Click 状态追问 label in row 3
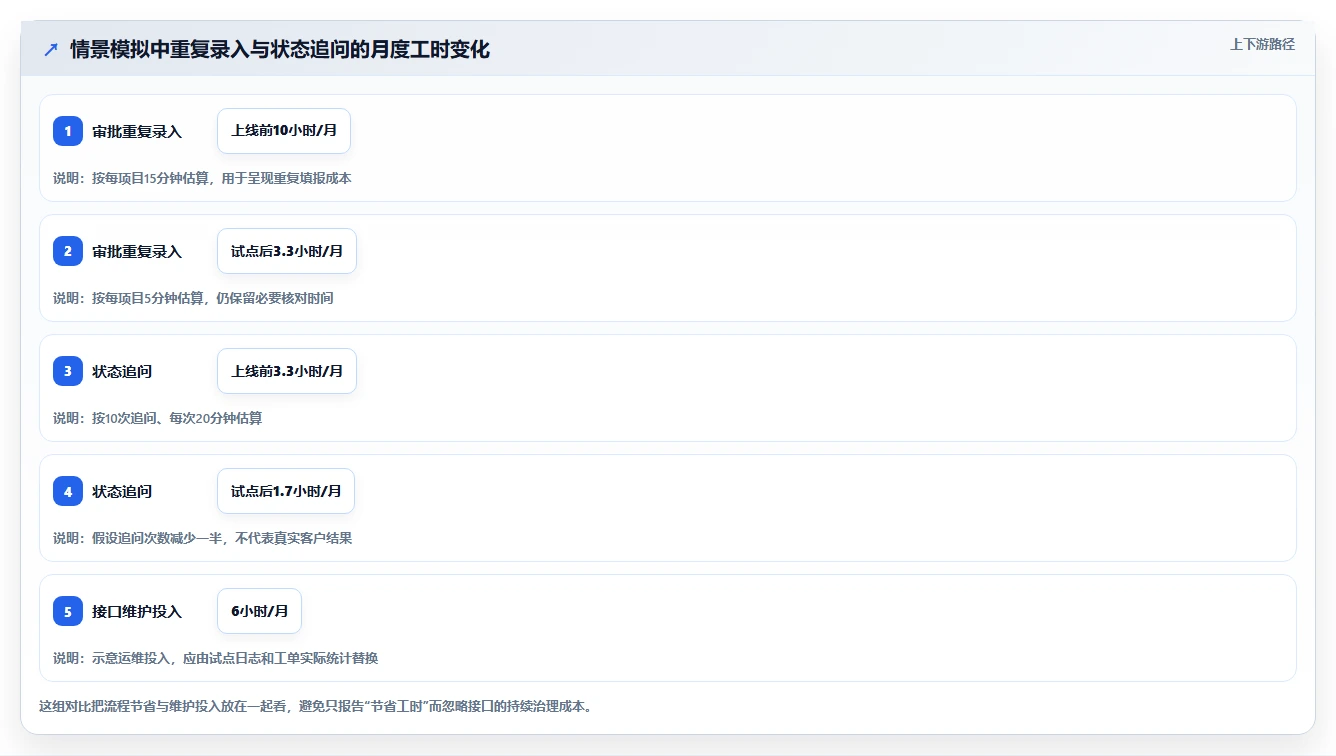 (122, 372)
